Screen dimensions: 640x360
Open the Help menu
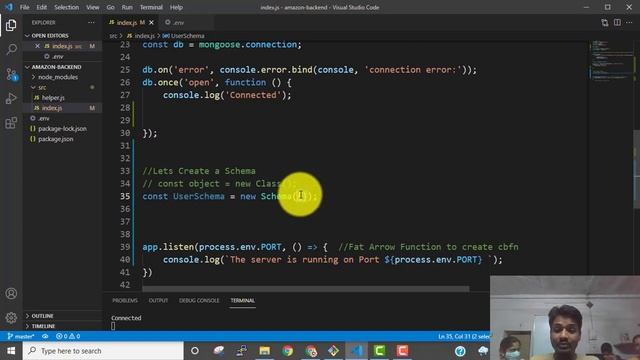click(x=176, y=7)
